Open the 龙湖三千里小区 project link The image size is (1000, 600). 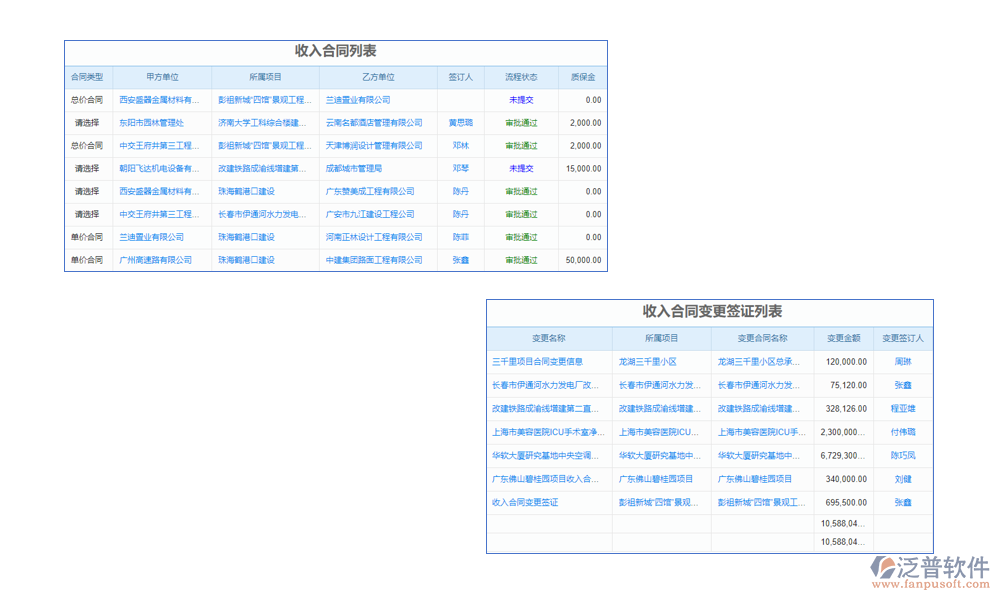[x=647, y=362]
